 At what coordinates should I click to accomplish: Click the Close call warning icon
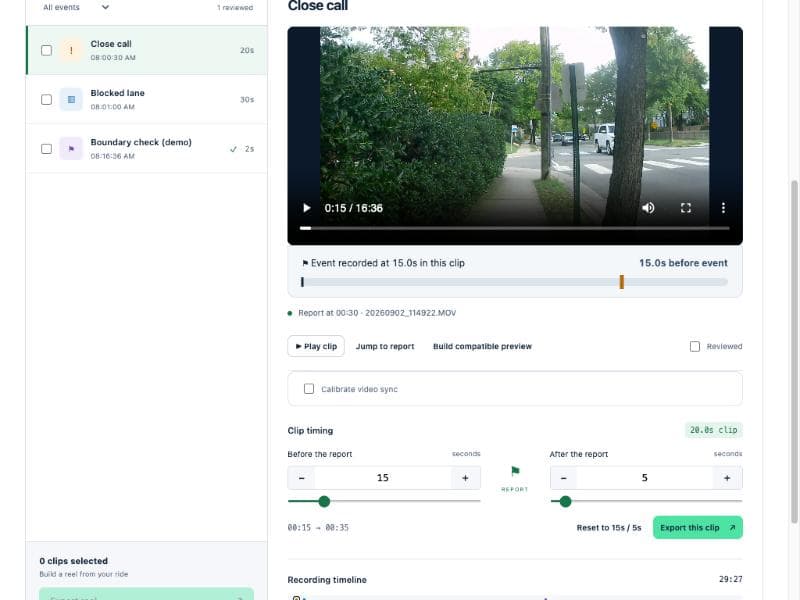tap(71, 50)
